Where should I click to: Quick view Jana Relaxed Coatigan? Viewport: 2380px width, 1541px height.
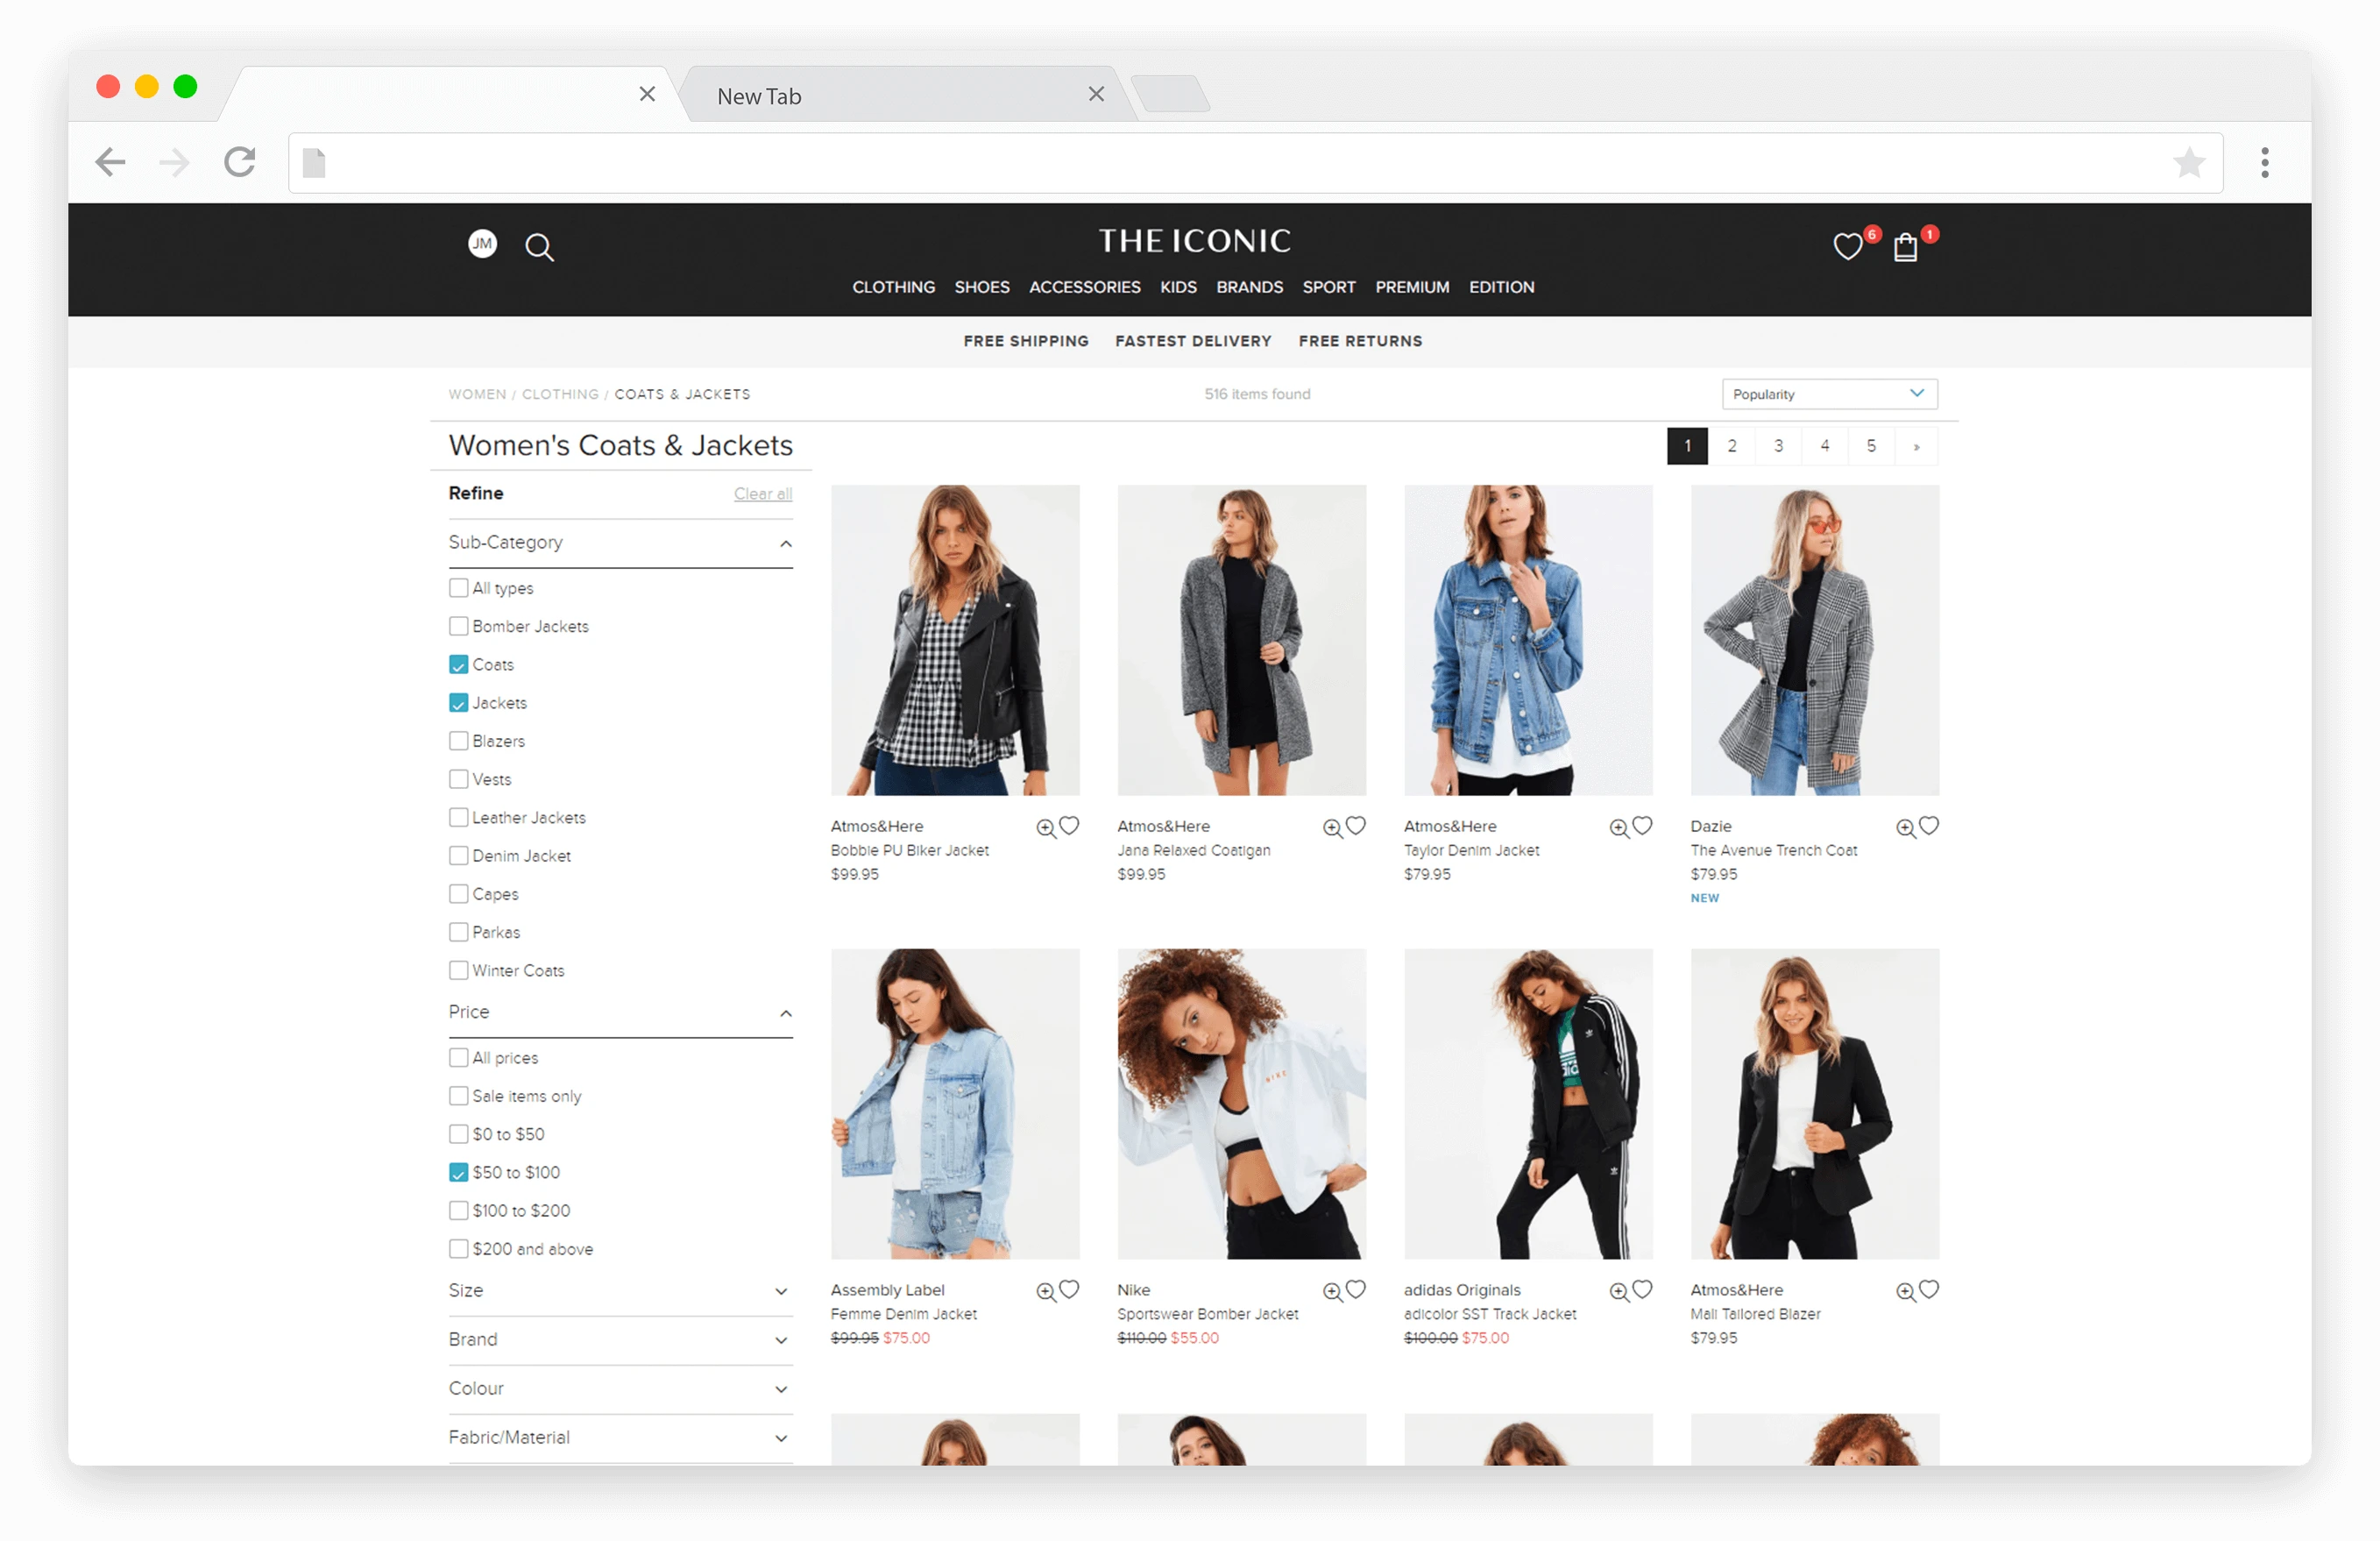1332,828
